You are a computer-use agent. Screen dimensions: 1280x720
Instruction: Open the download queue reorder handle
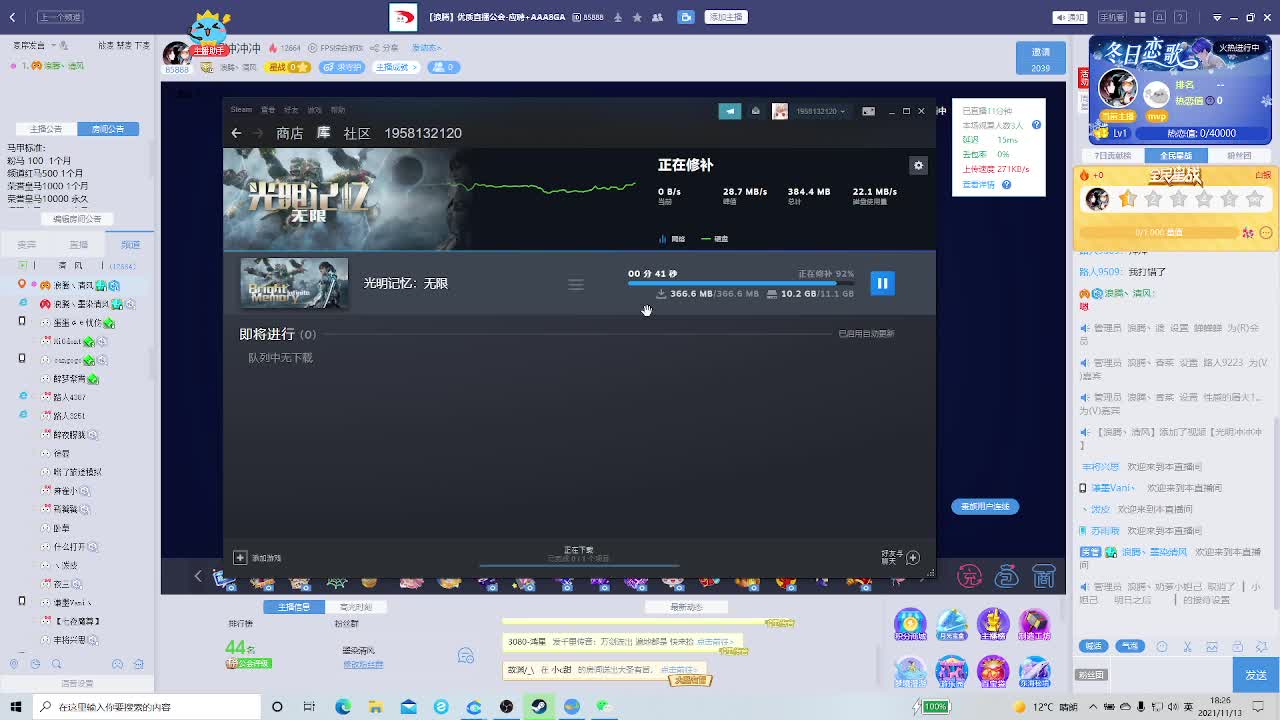[576, 284]
